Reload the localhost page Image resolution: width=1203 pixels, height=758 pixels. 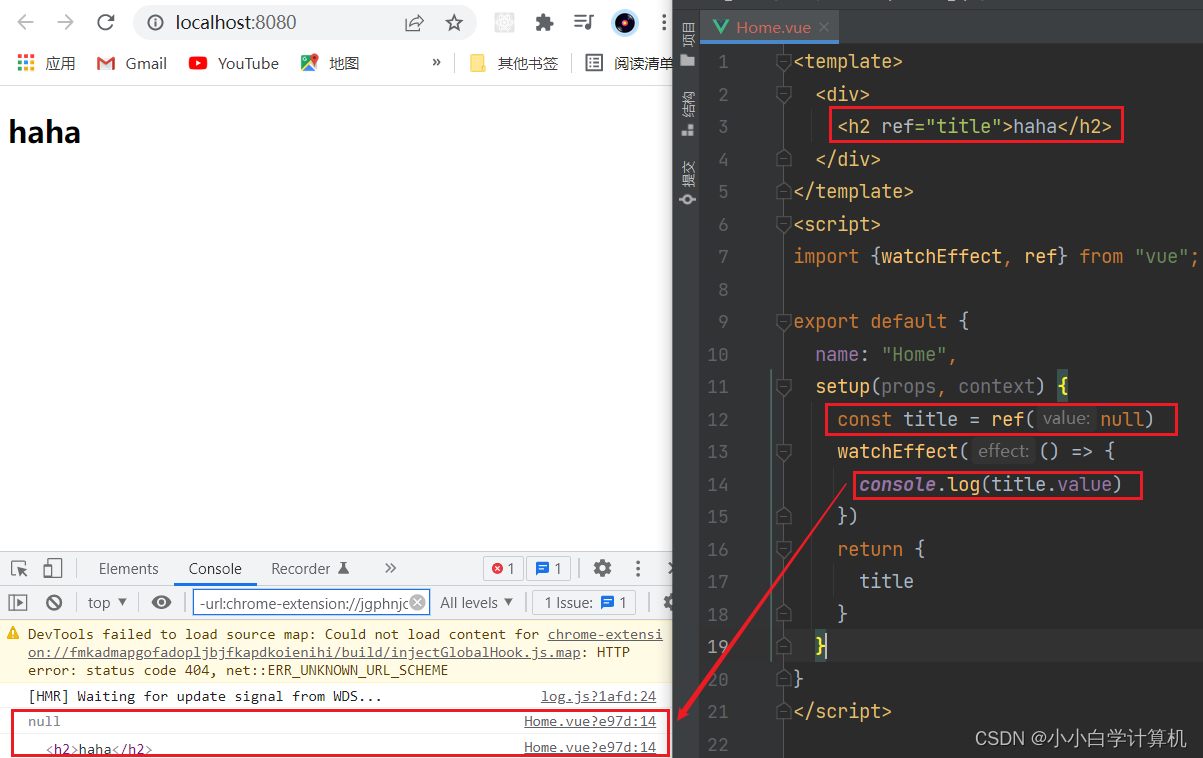[106, 22]
